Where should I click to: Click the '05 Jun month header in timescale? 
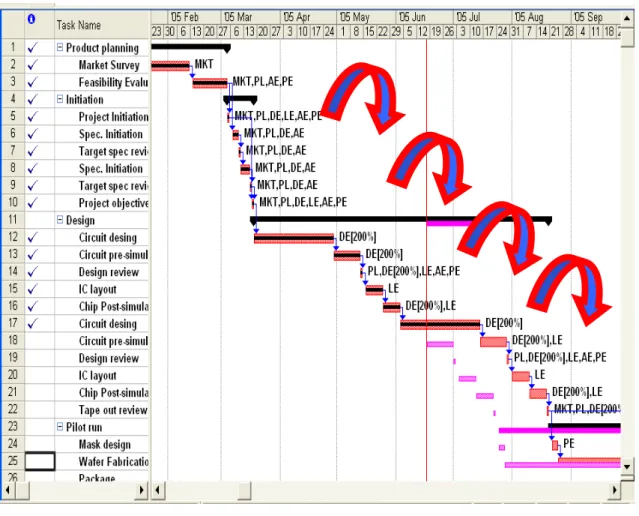tap(412, 18)
